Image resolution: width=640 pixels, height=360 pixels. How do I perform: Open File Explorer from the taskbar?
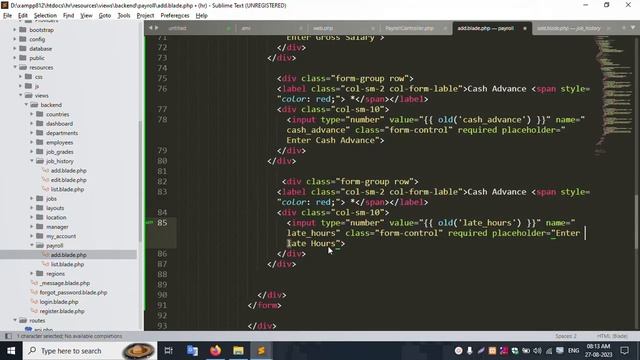[x=238, y=351]
